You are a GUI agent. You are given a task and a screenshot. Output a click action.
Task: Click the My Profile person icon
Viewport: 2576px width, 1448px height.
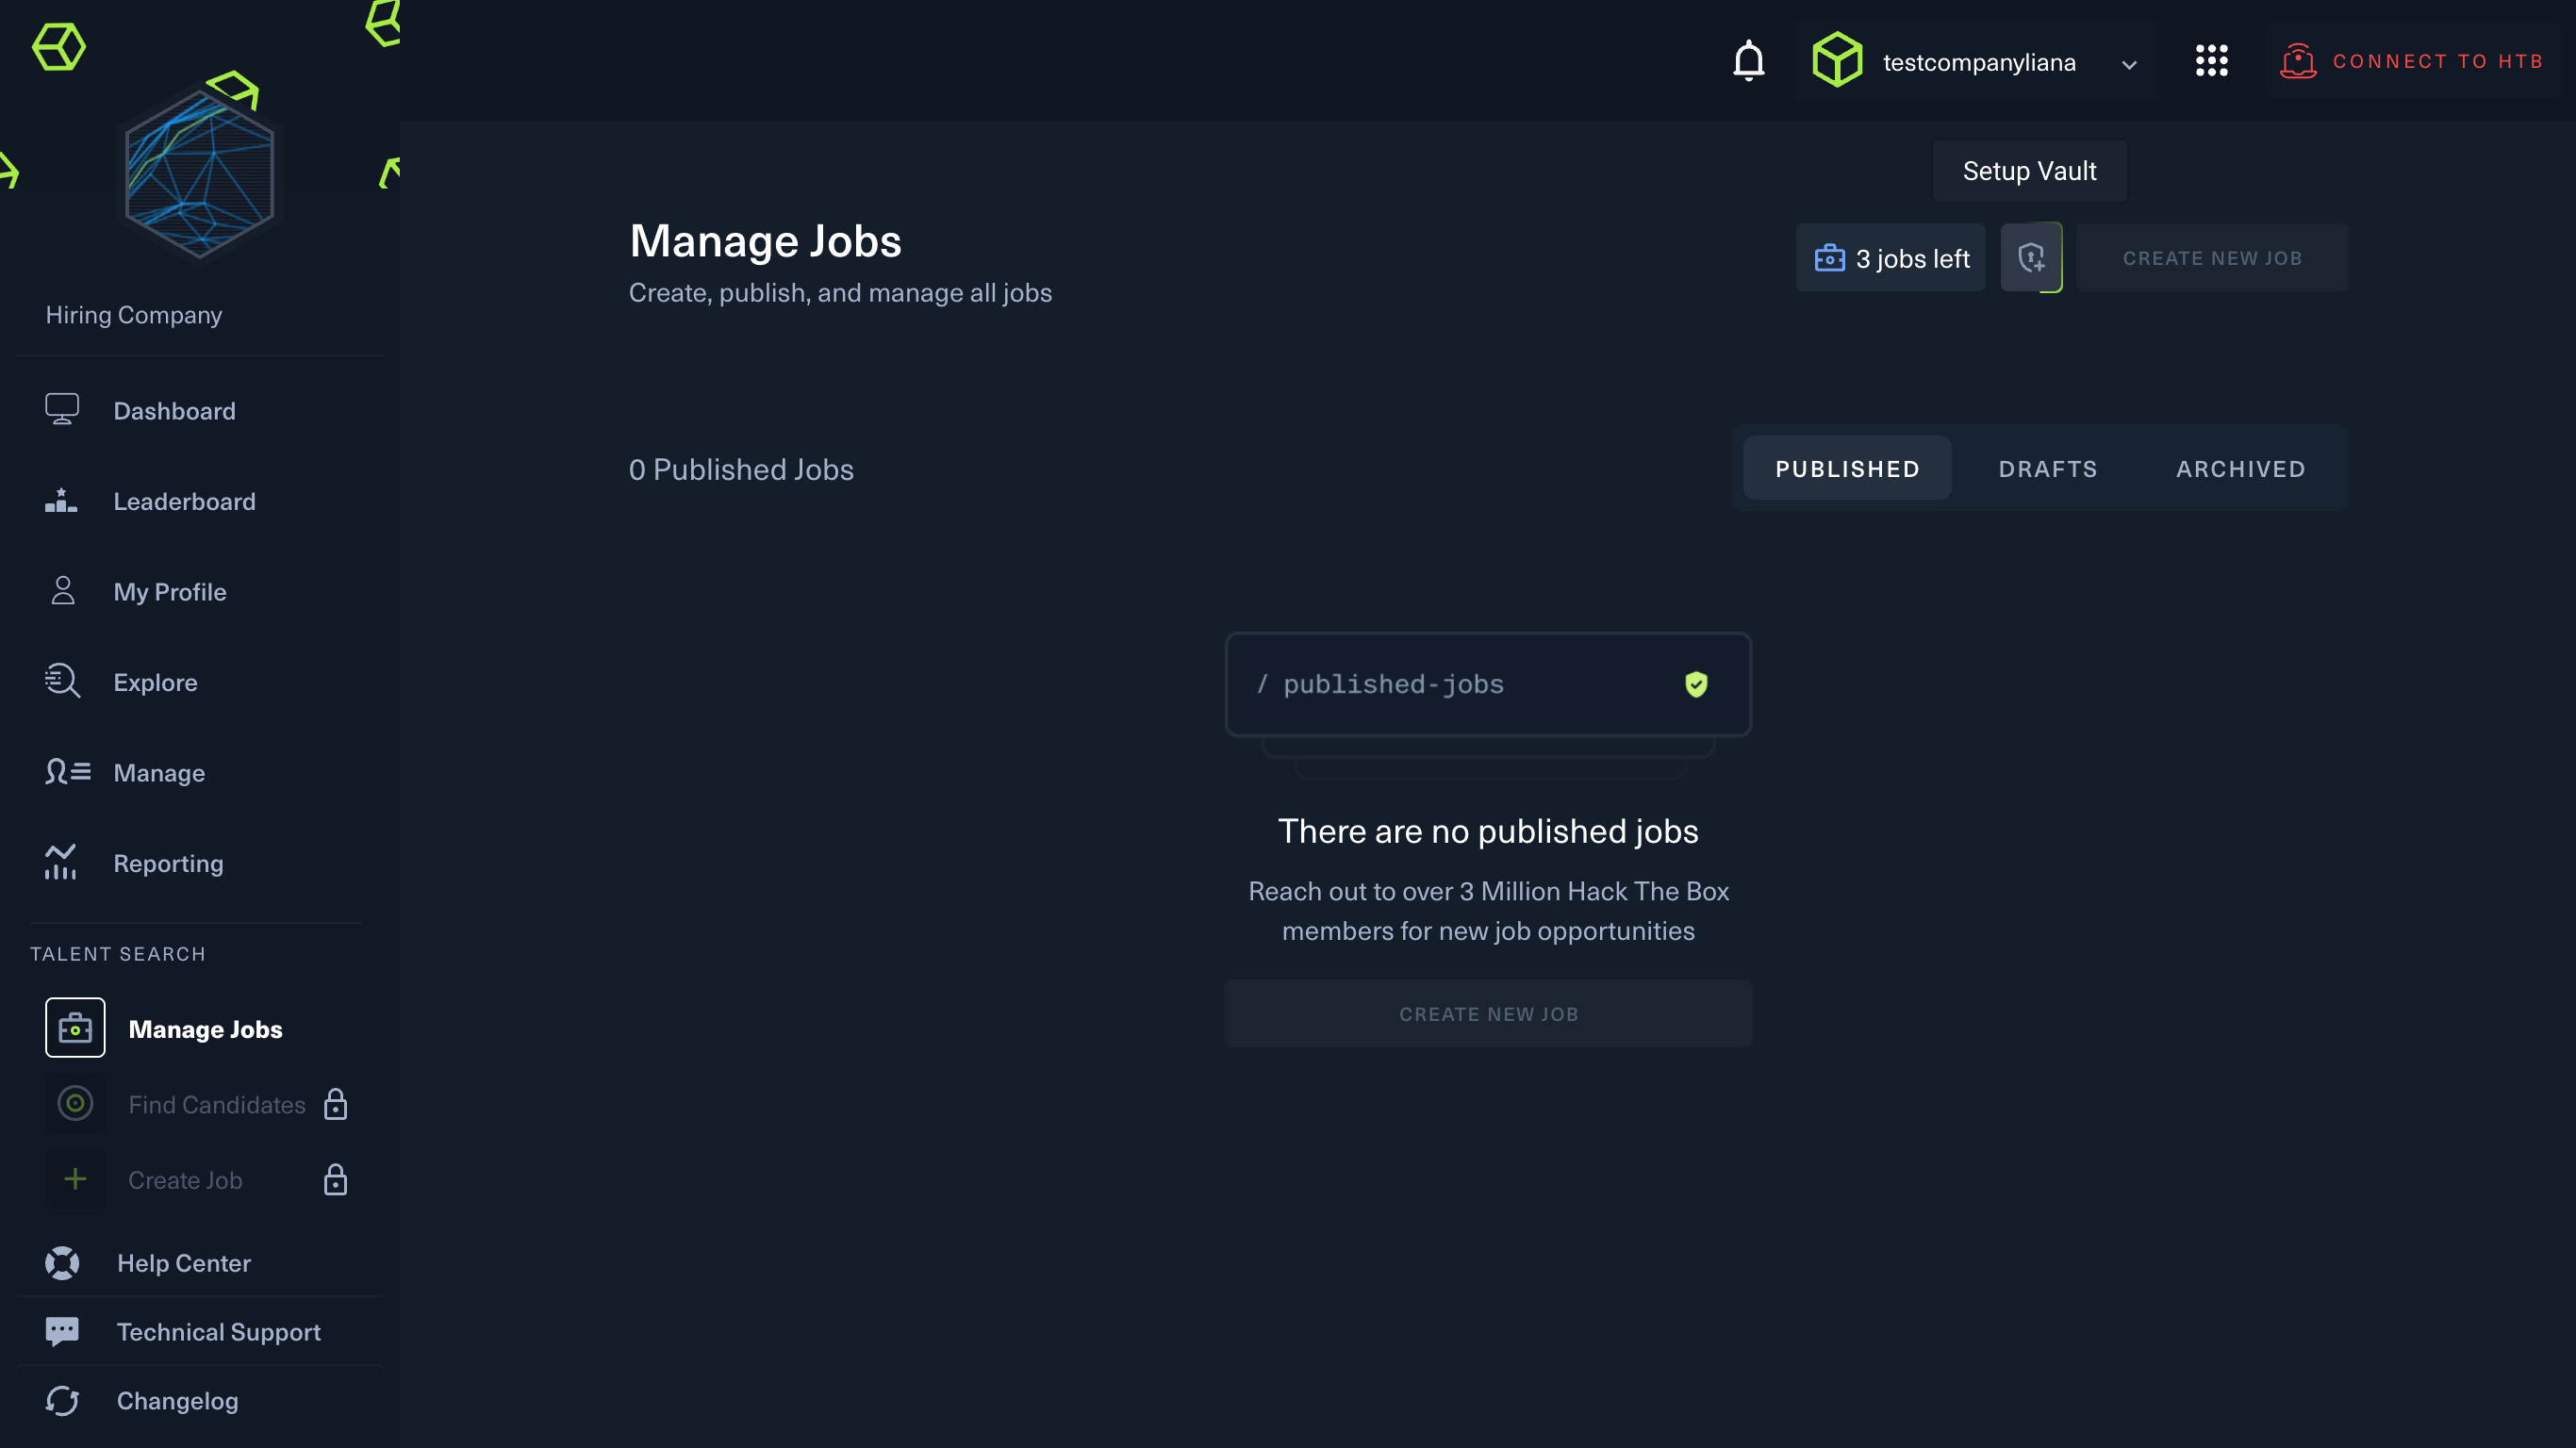click(62, 591)
